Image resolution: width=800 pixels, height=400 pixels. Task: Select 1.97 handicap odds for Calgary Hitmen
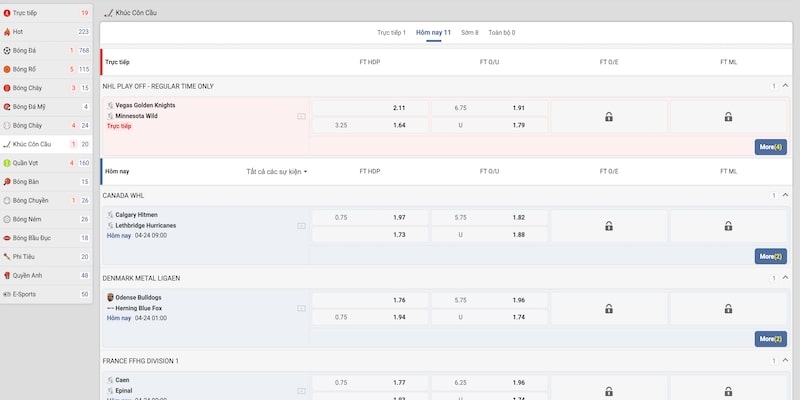tap(399, 217)
